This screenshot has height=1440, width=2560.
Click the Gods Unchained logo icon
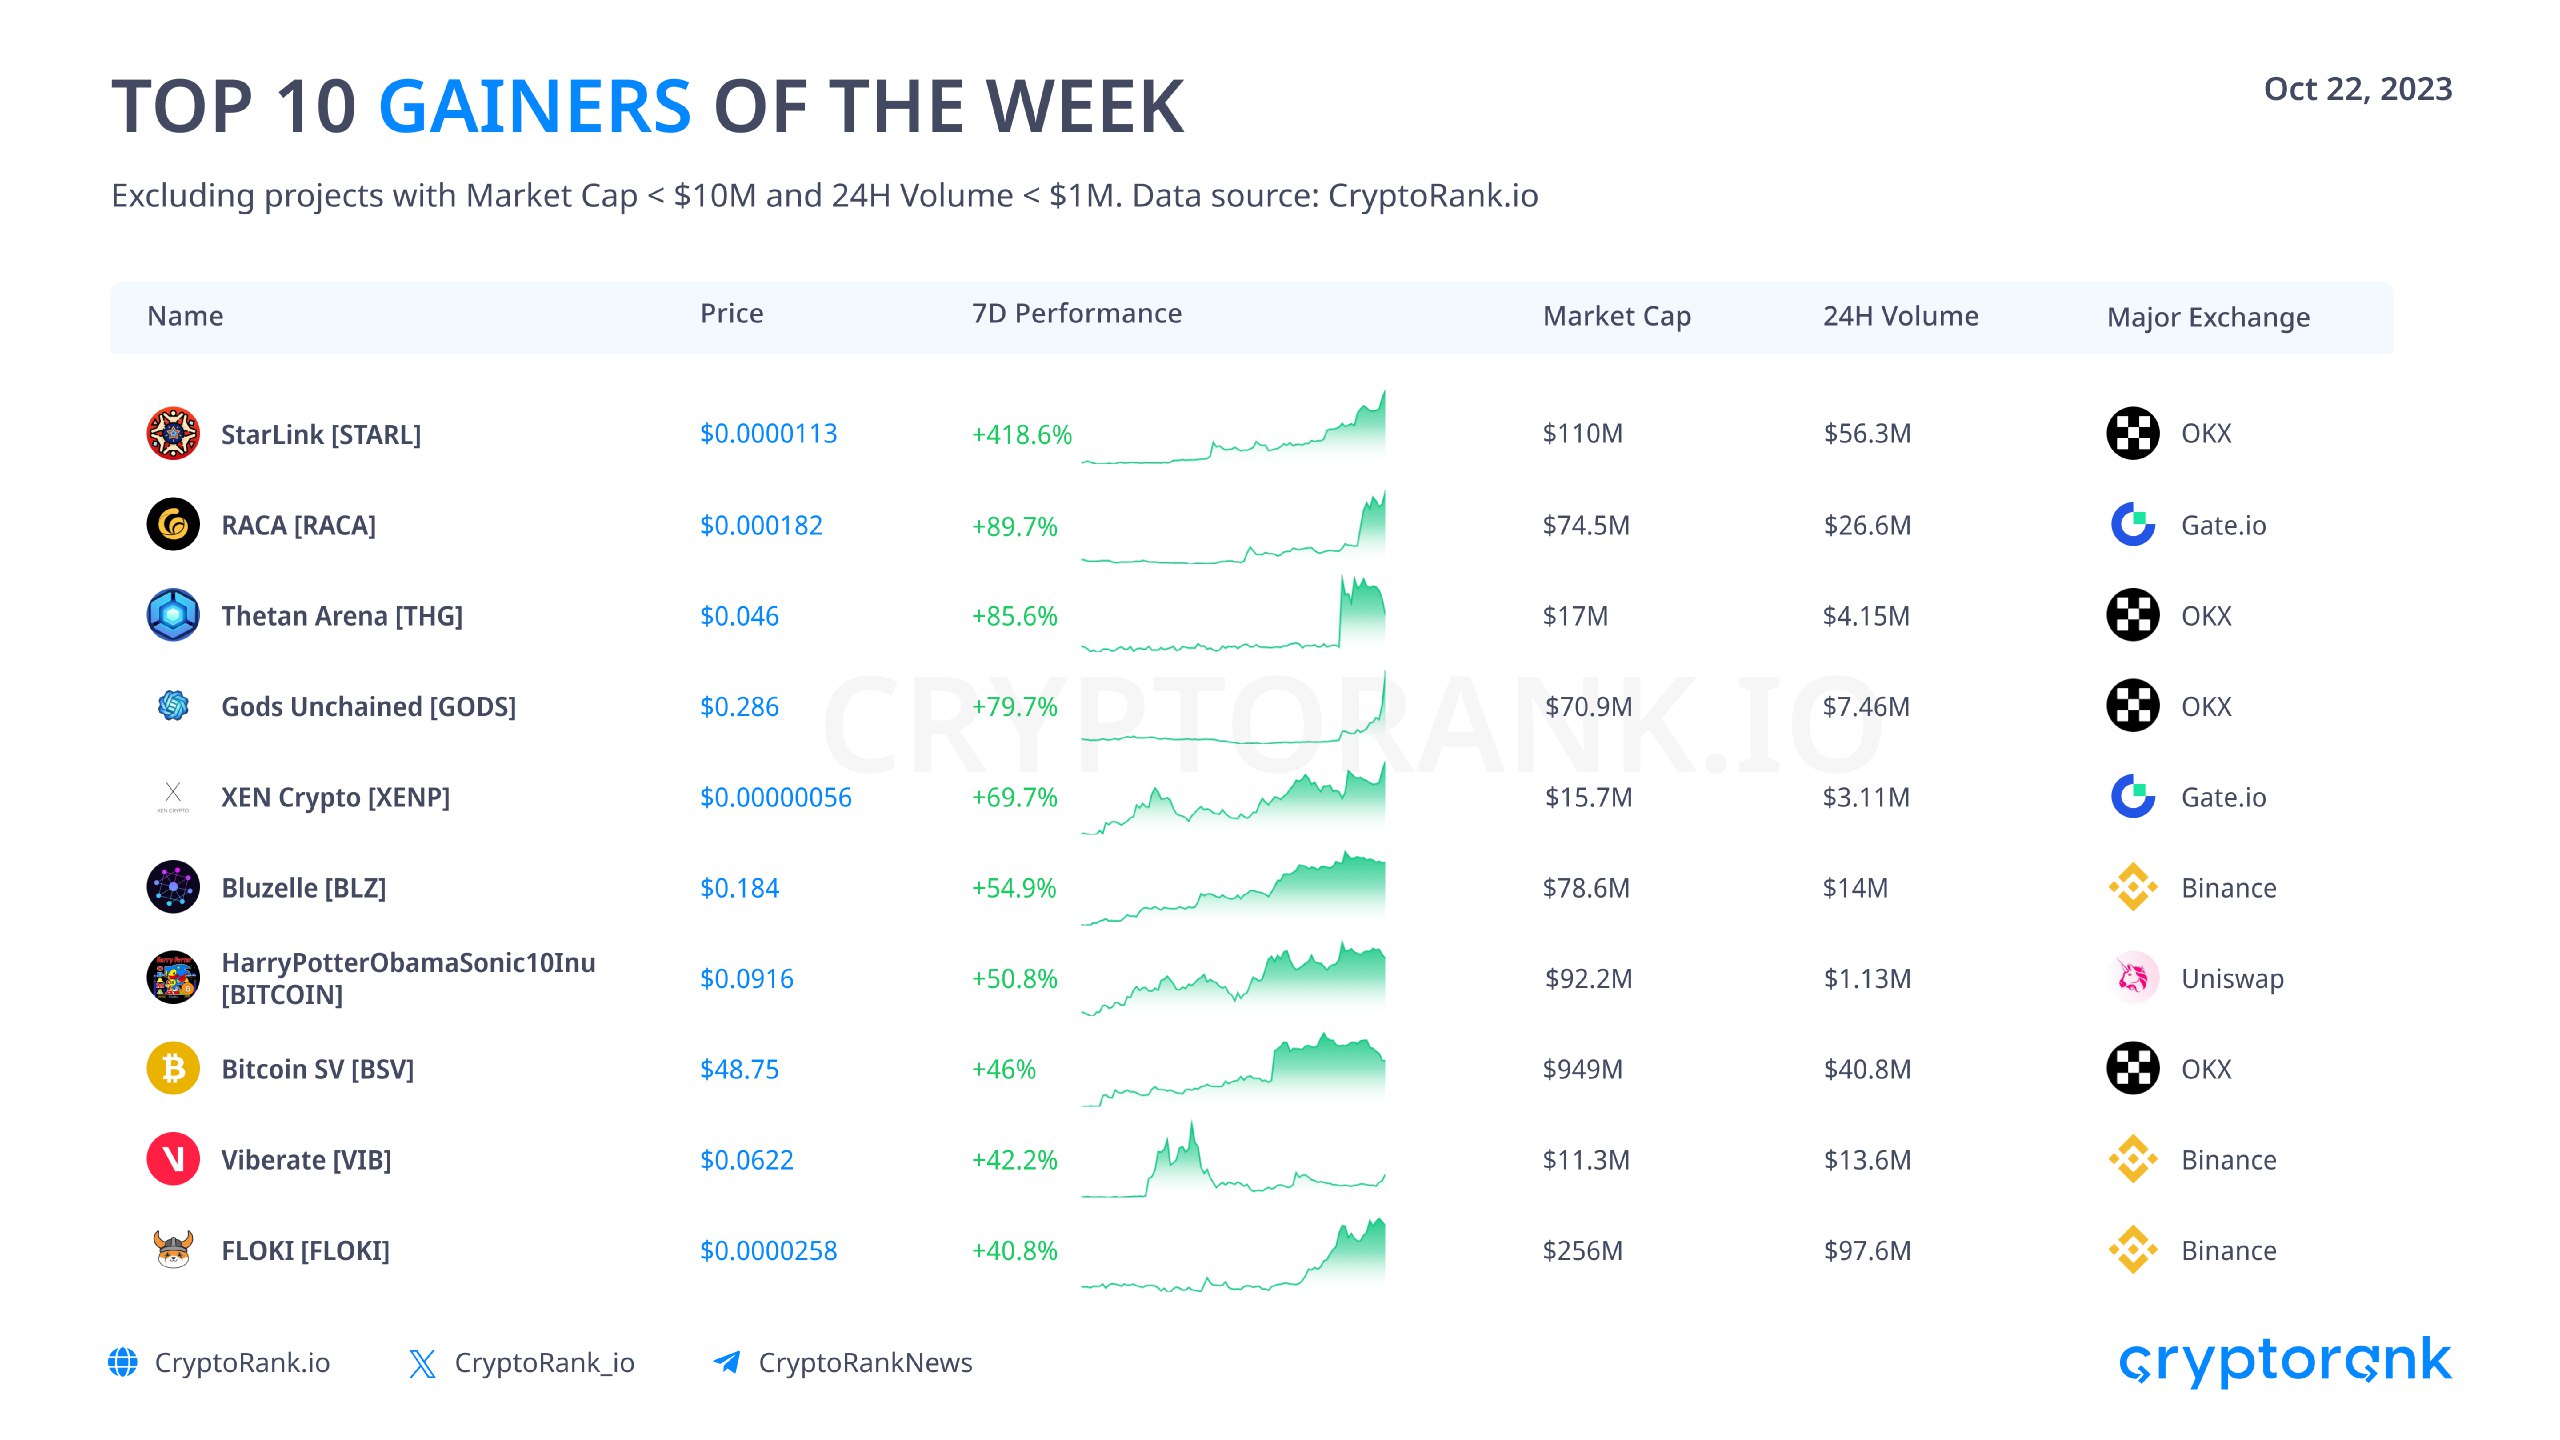[x=173, y=706]
